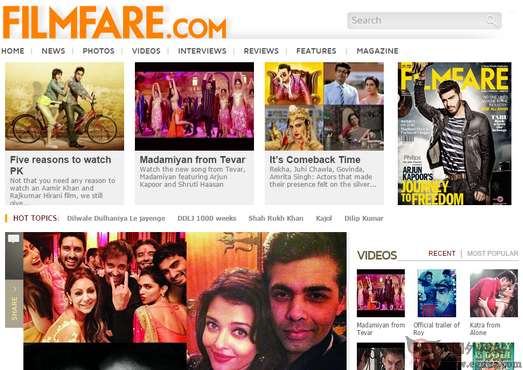The width and height of the screenshot is (523, 370).
Task: Click the SHARE tab beside gallery
Action: click(14, 303)
